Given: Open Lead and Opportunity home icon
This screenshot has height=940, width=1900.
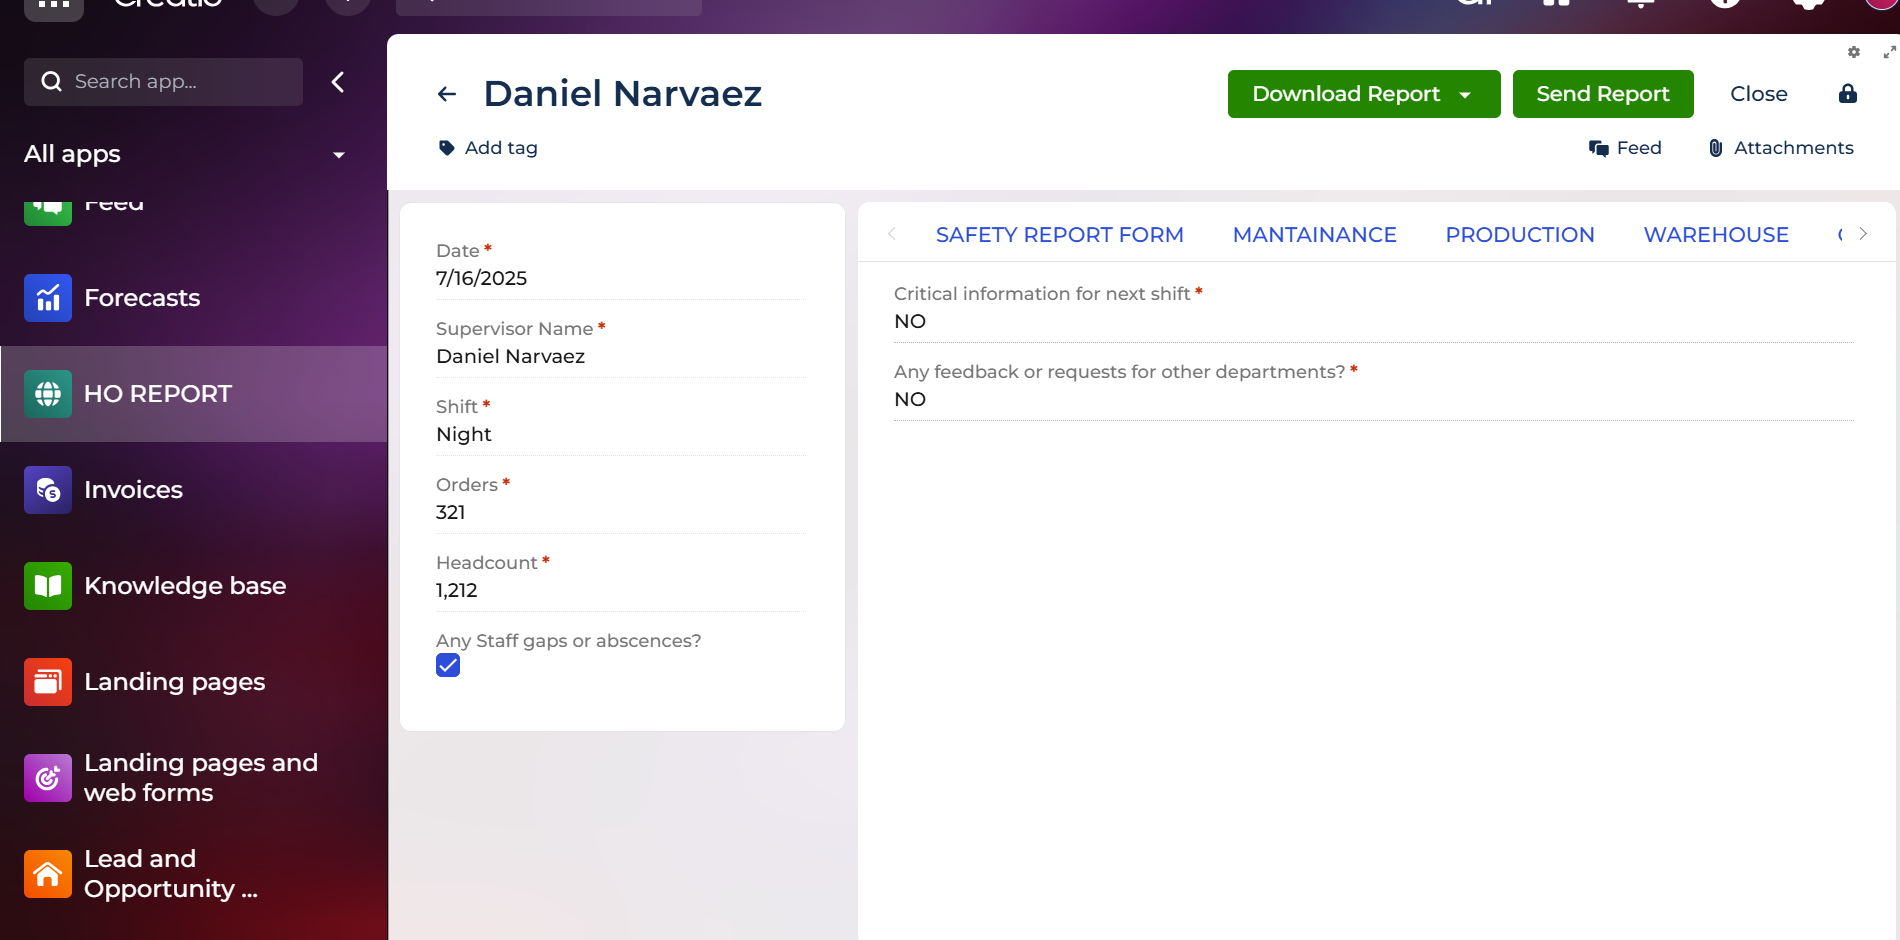Looking at the screenshot, I should coord(48,874).
